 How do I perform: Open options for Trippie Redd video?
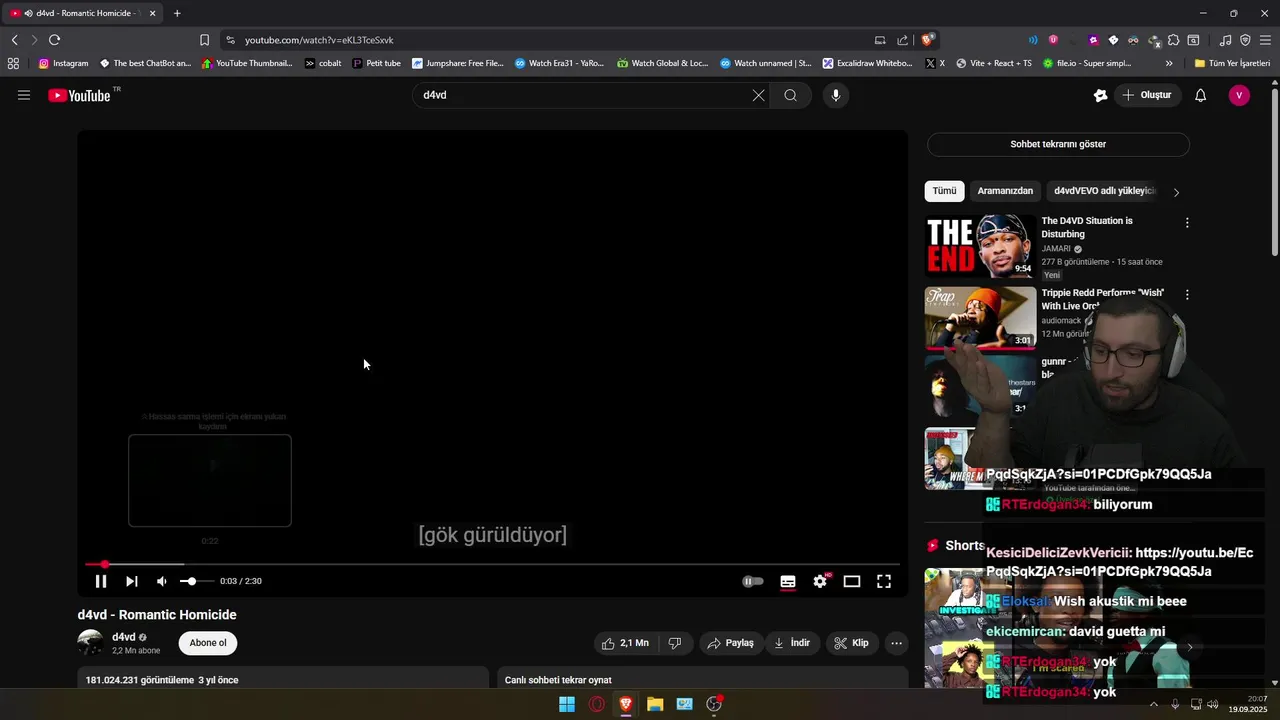(1187, 295)
